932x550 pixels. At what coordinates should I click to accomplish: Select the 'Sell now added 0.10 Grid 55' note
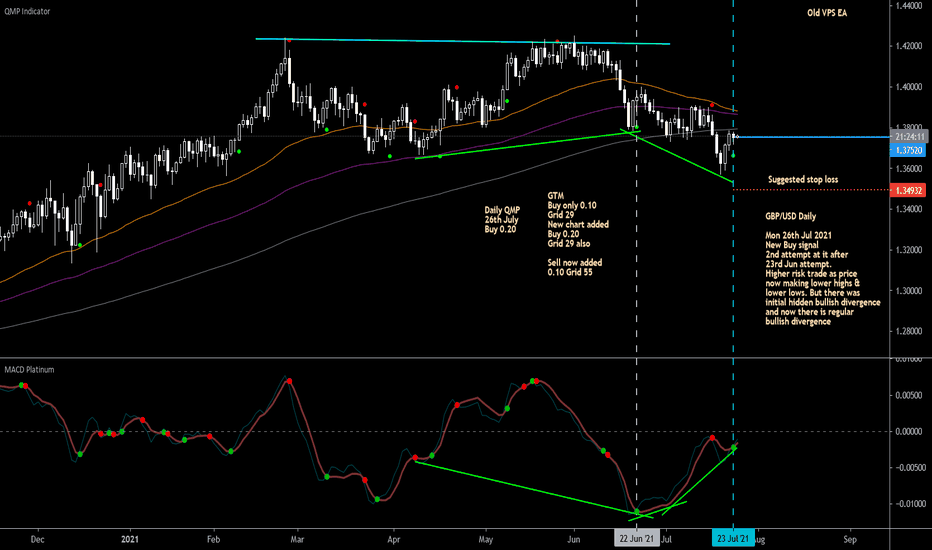click(x=575, y=267)
